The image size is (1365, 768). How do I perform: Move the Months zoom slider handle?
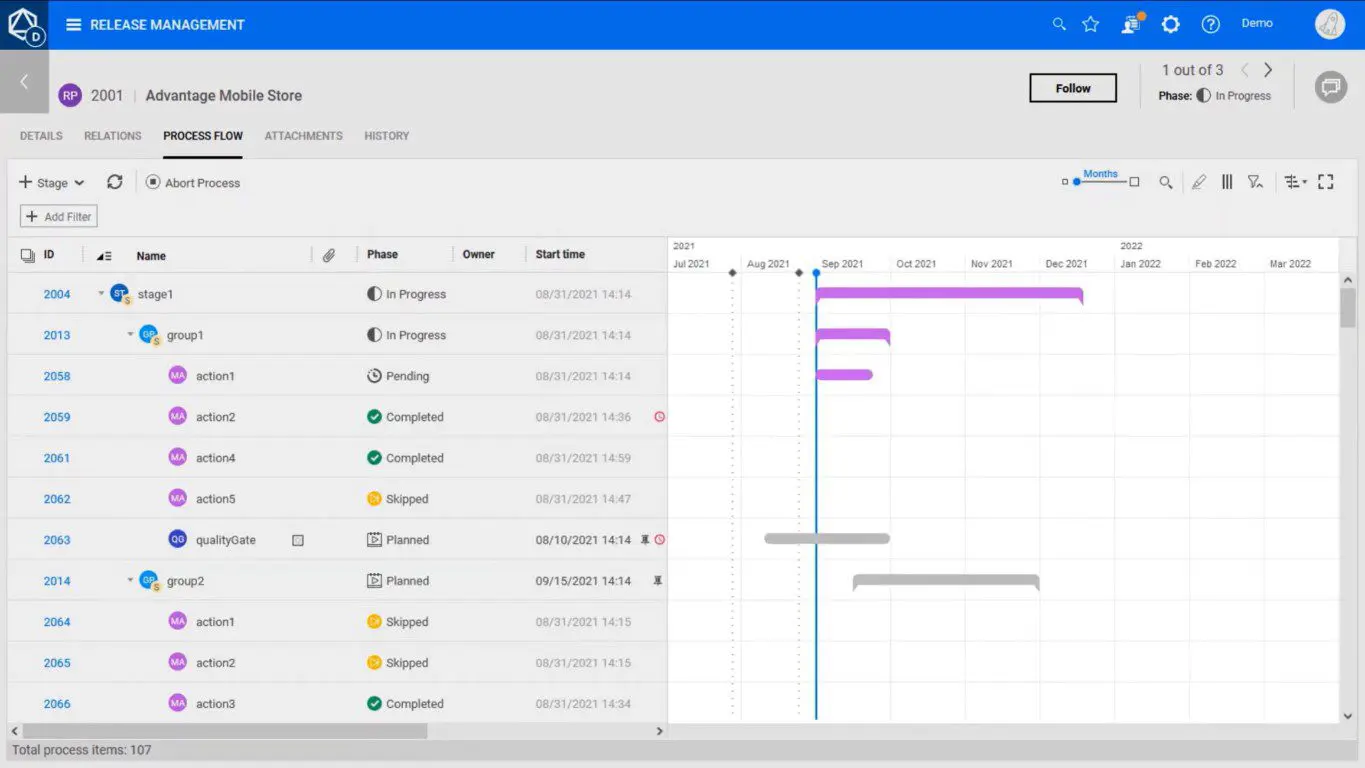tap(1077, 182)
